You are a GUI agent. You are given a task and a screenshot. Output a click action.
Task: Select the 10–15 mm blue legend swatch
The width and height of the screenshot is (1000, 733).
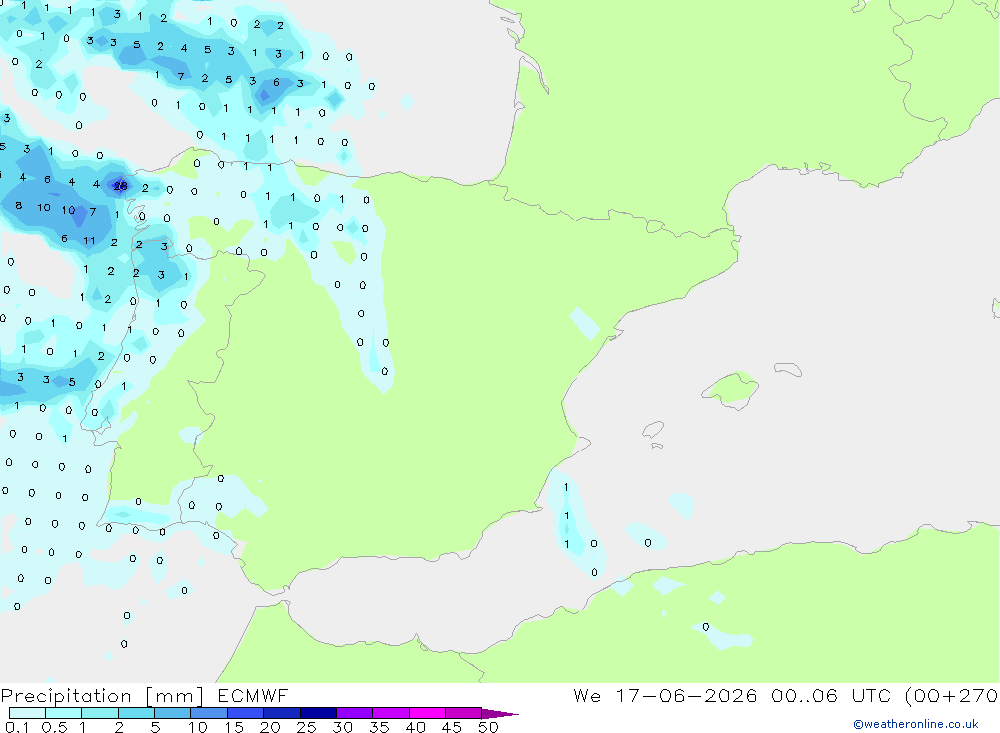click(x=209, y=713)
